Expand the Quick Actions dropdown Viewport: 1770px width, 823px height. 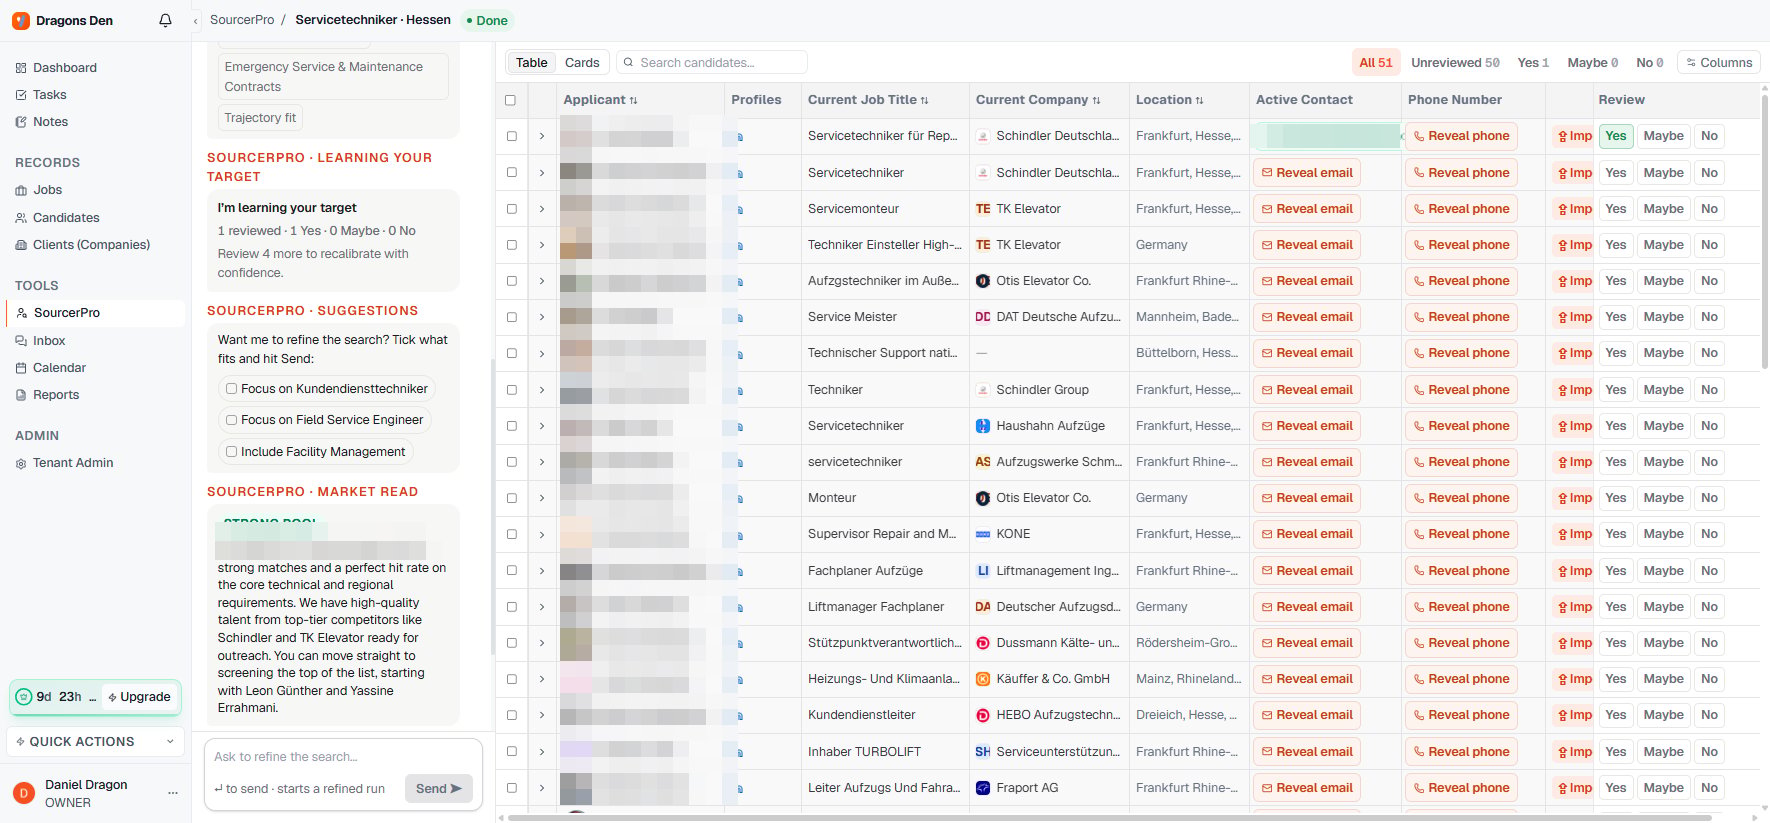coord(95,742)
